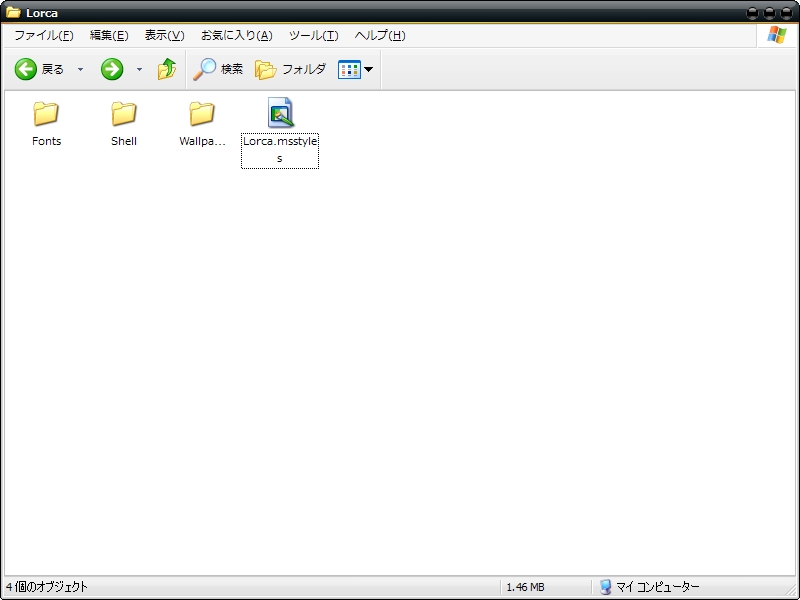Image resolution: width=800 pixels, height=600 pixels.
Task: Expand the Forward button history dropdown
Action: [139, 69]
